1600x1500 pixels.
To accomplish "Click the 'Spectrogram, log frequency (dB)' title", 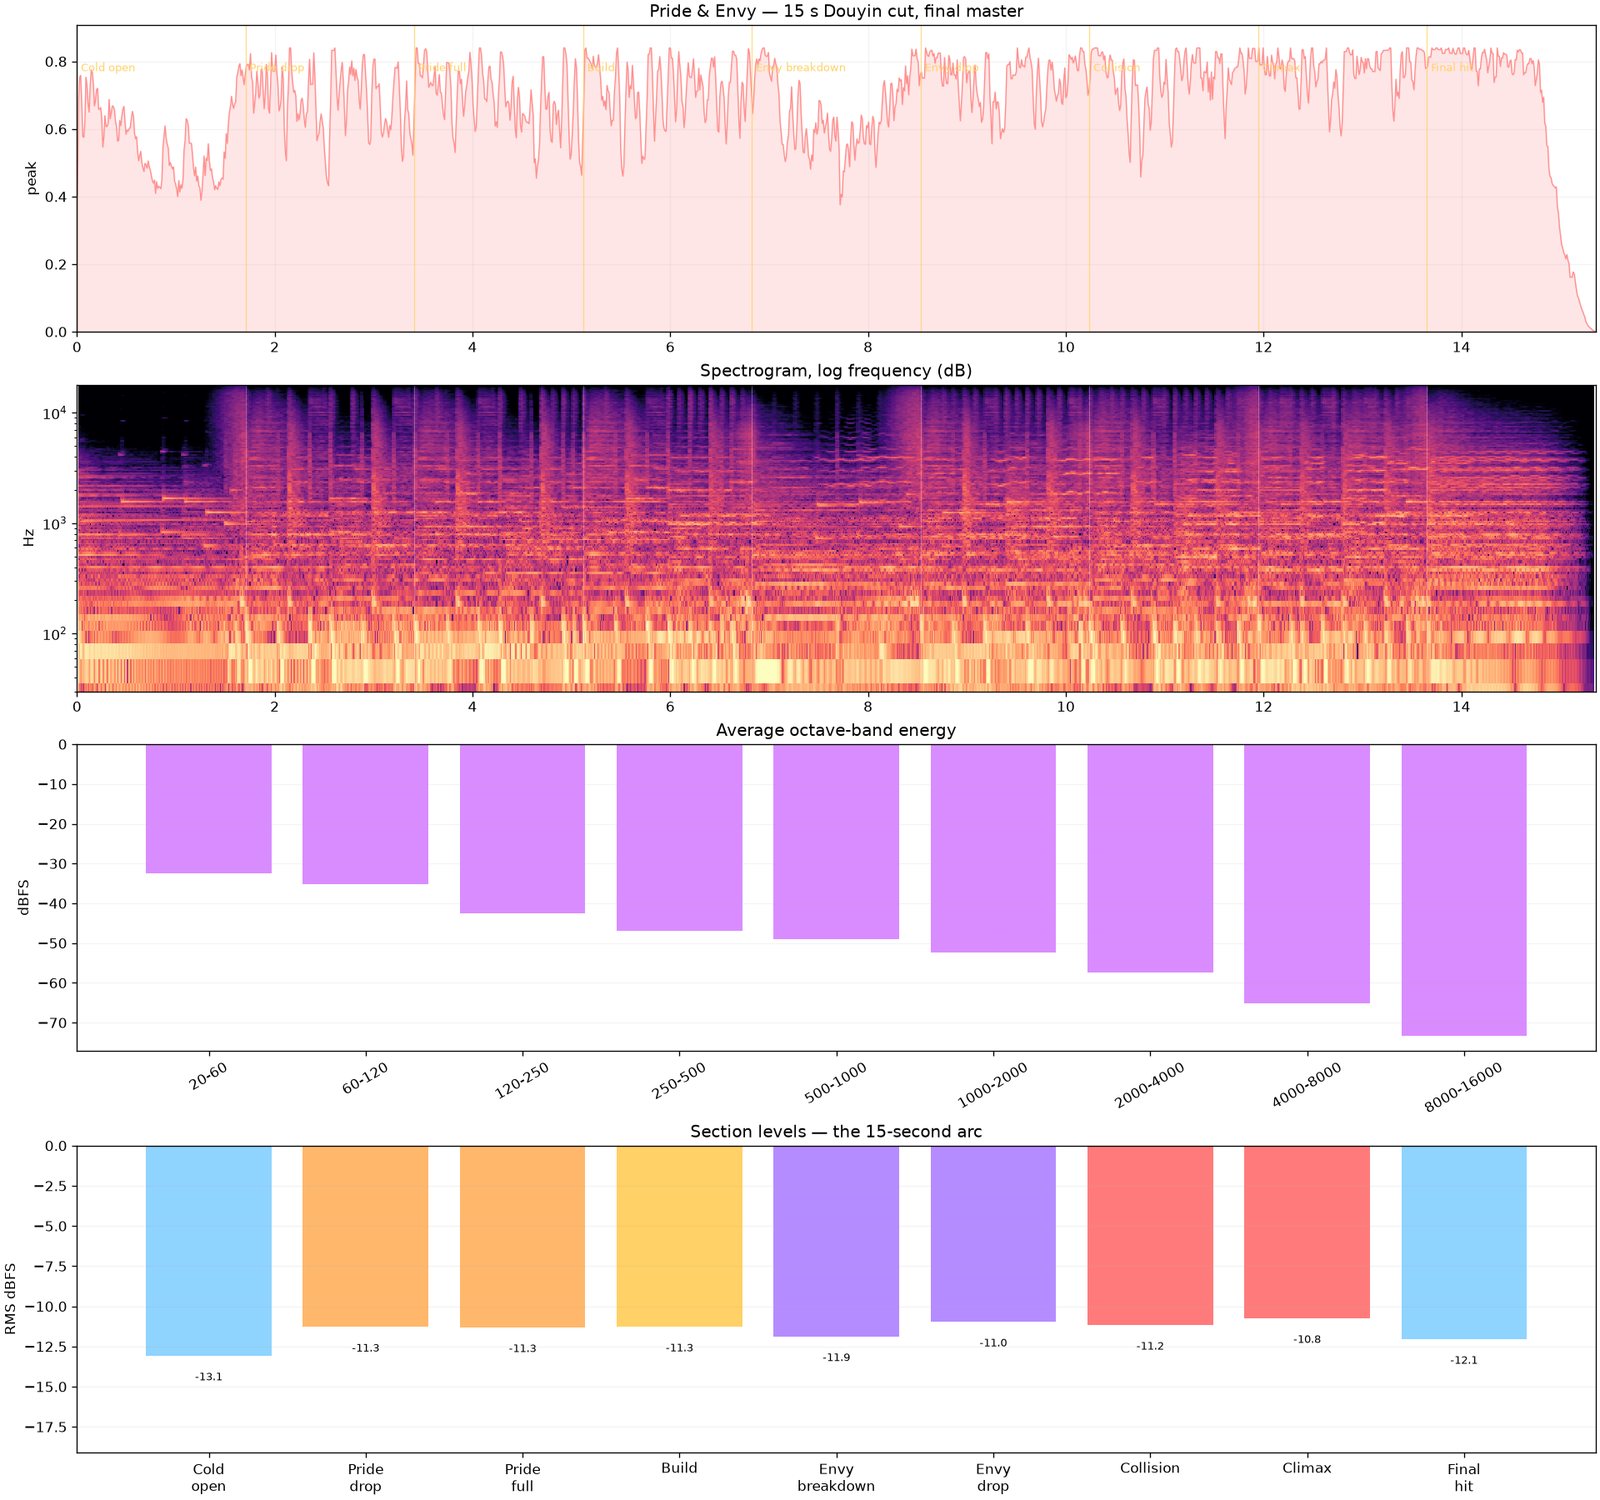I will pos(836,371).
